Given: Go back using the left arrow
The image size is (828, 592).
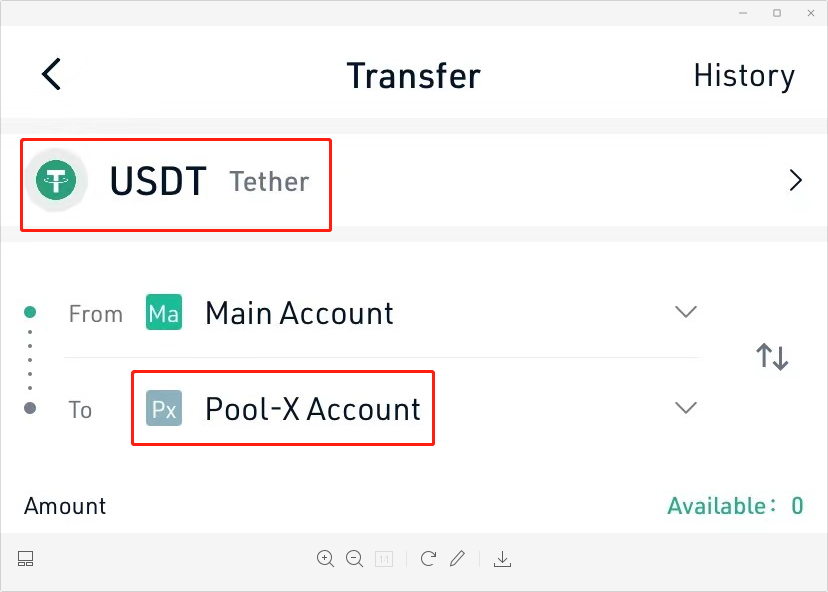Looking at the screenshot, I should coord(51,74).
